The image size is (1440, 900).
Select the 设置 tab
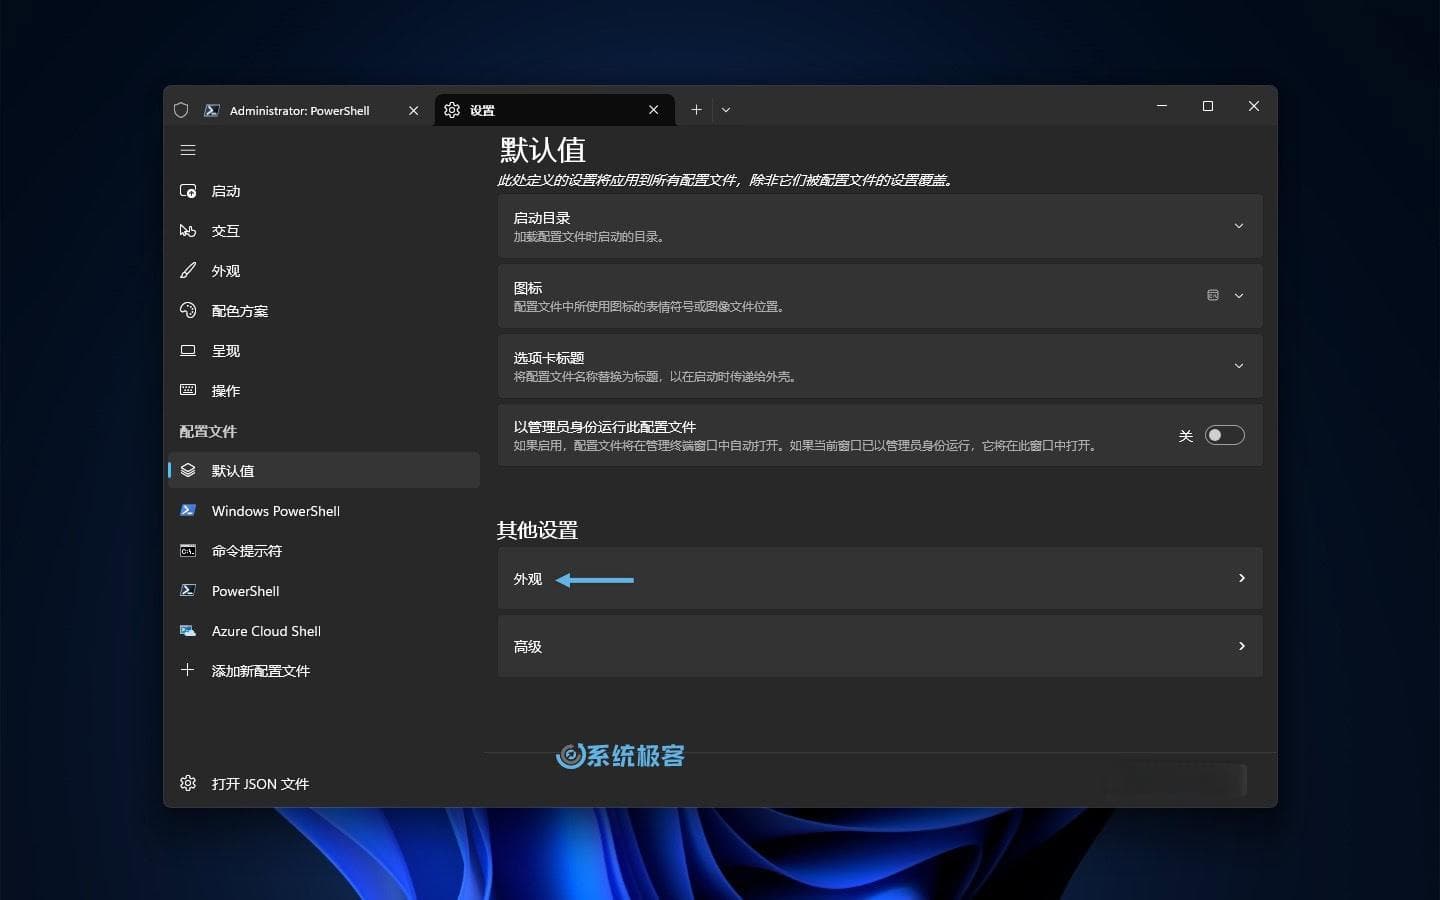coord(553,110)
